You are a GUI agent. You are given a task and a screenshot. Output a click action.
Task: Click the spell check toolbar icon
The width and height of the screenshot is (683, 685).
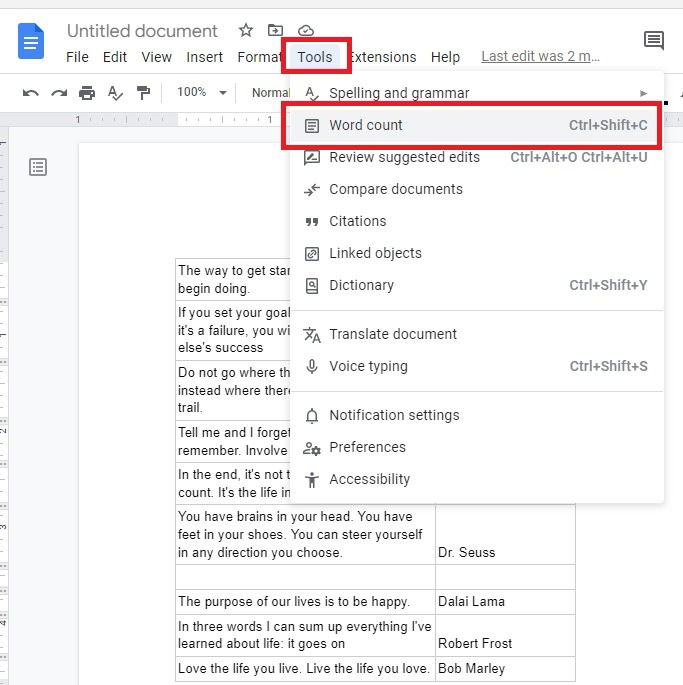[115, 93]
